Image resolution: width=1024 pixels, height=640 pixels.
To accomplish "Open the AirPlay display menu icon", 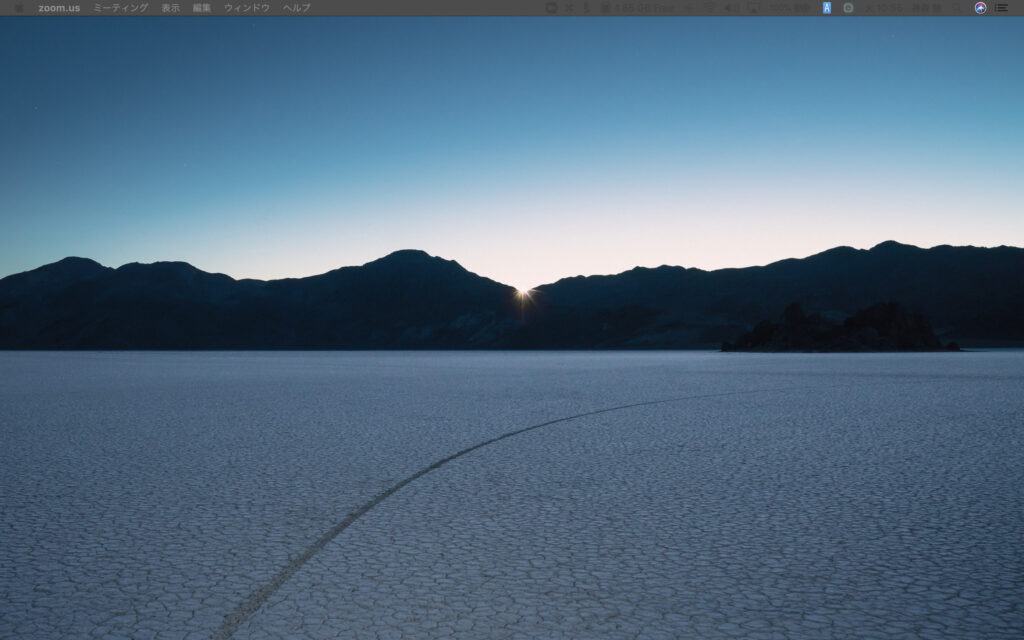I will tap(753, 8).
